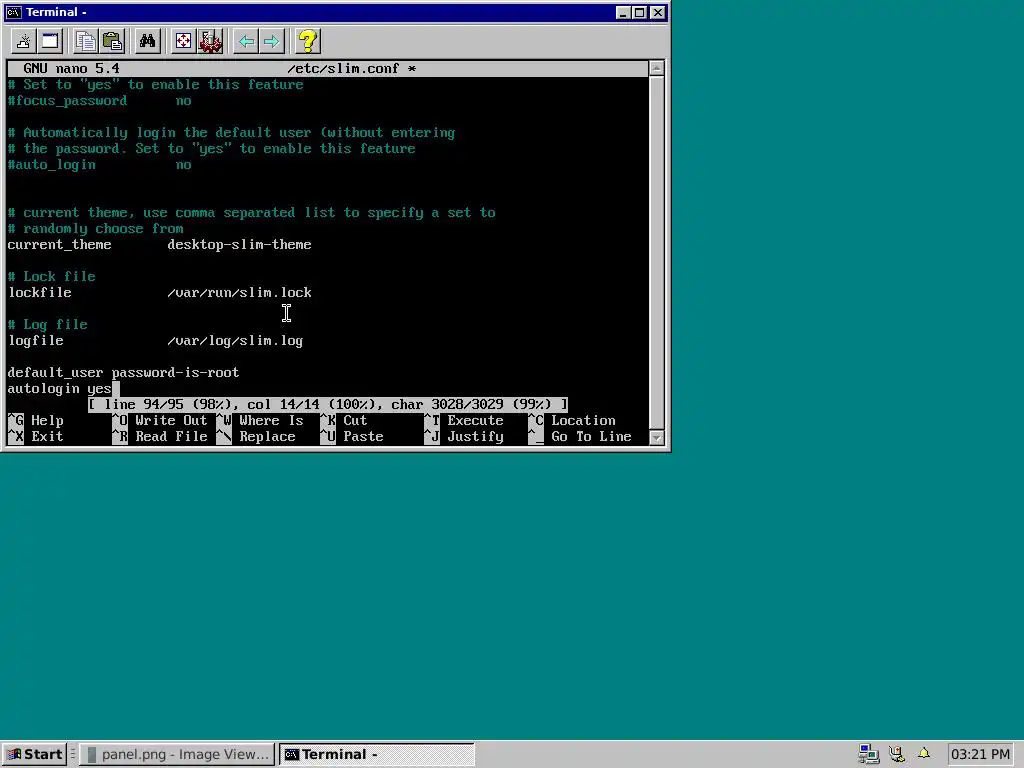Click the '^K Cut' nano shortcut
The image size is (1024, 768).
click(344, 421)
